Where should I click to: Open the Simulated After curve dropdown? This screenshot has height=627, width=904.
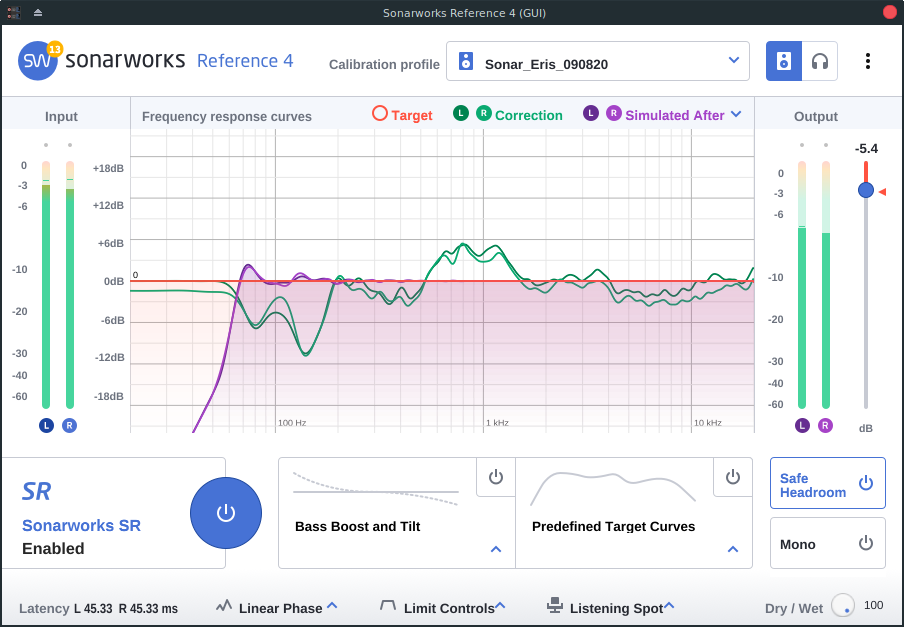(736, 114)
